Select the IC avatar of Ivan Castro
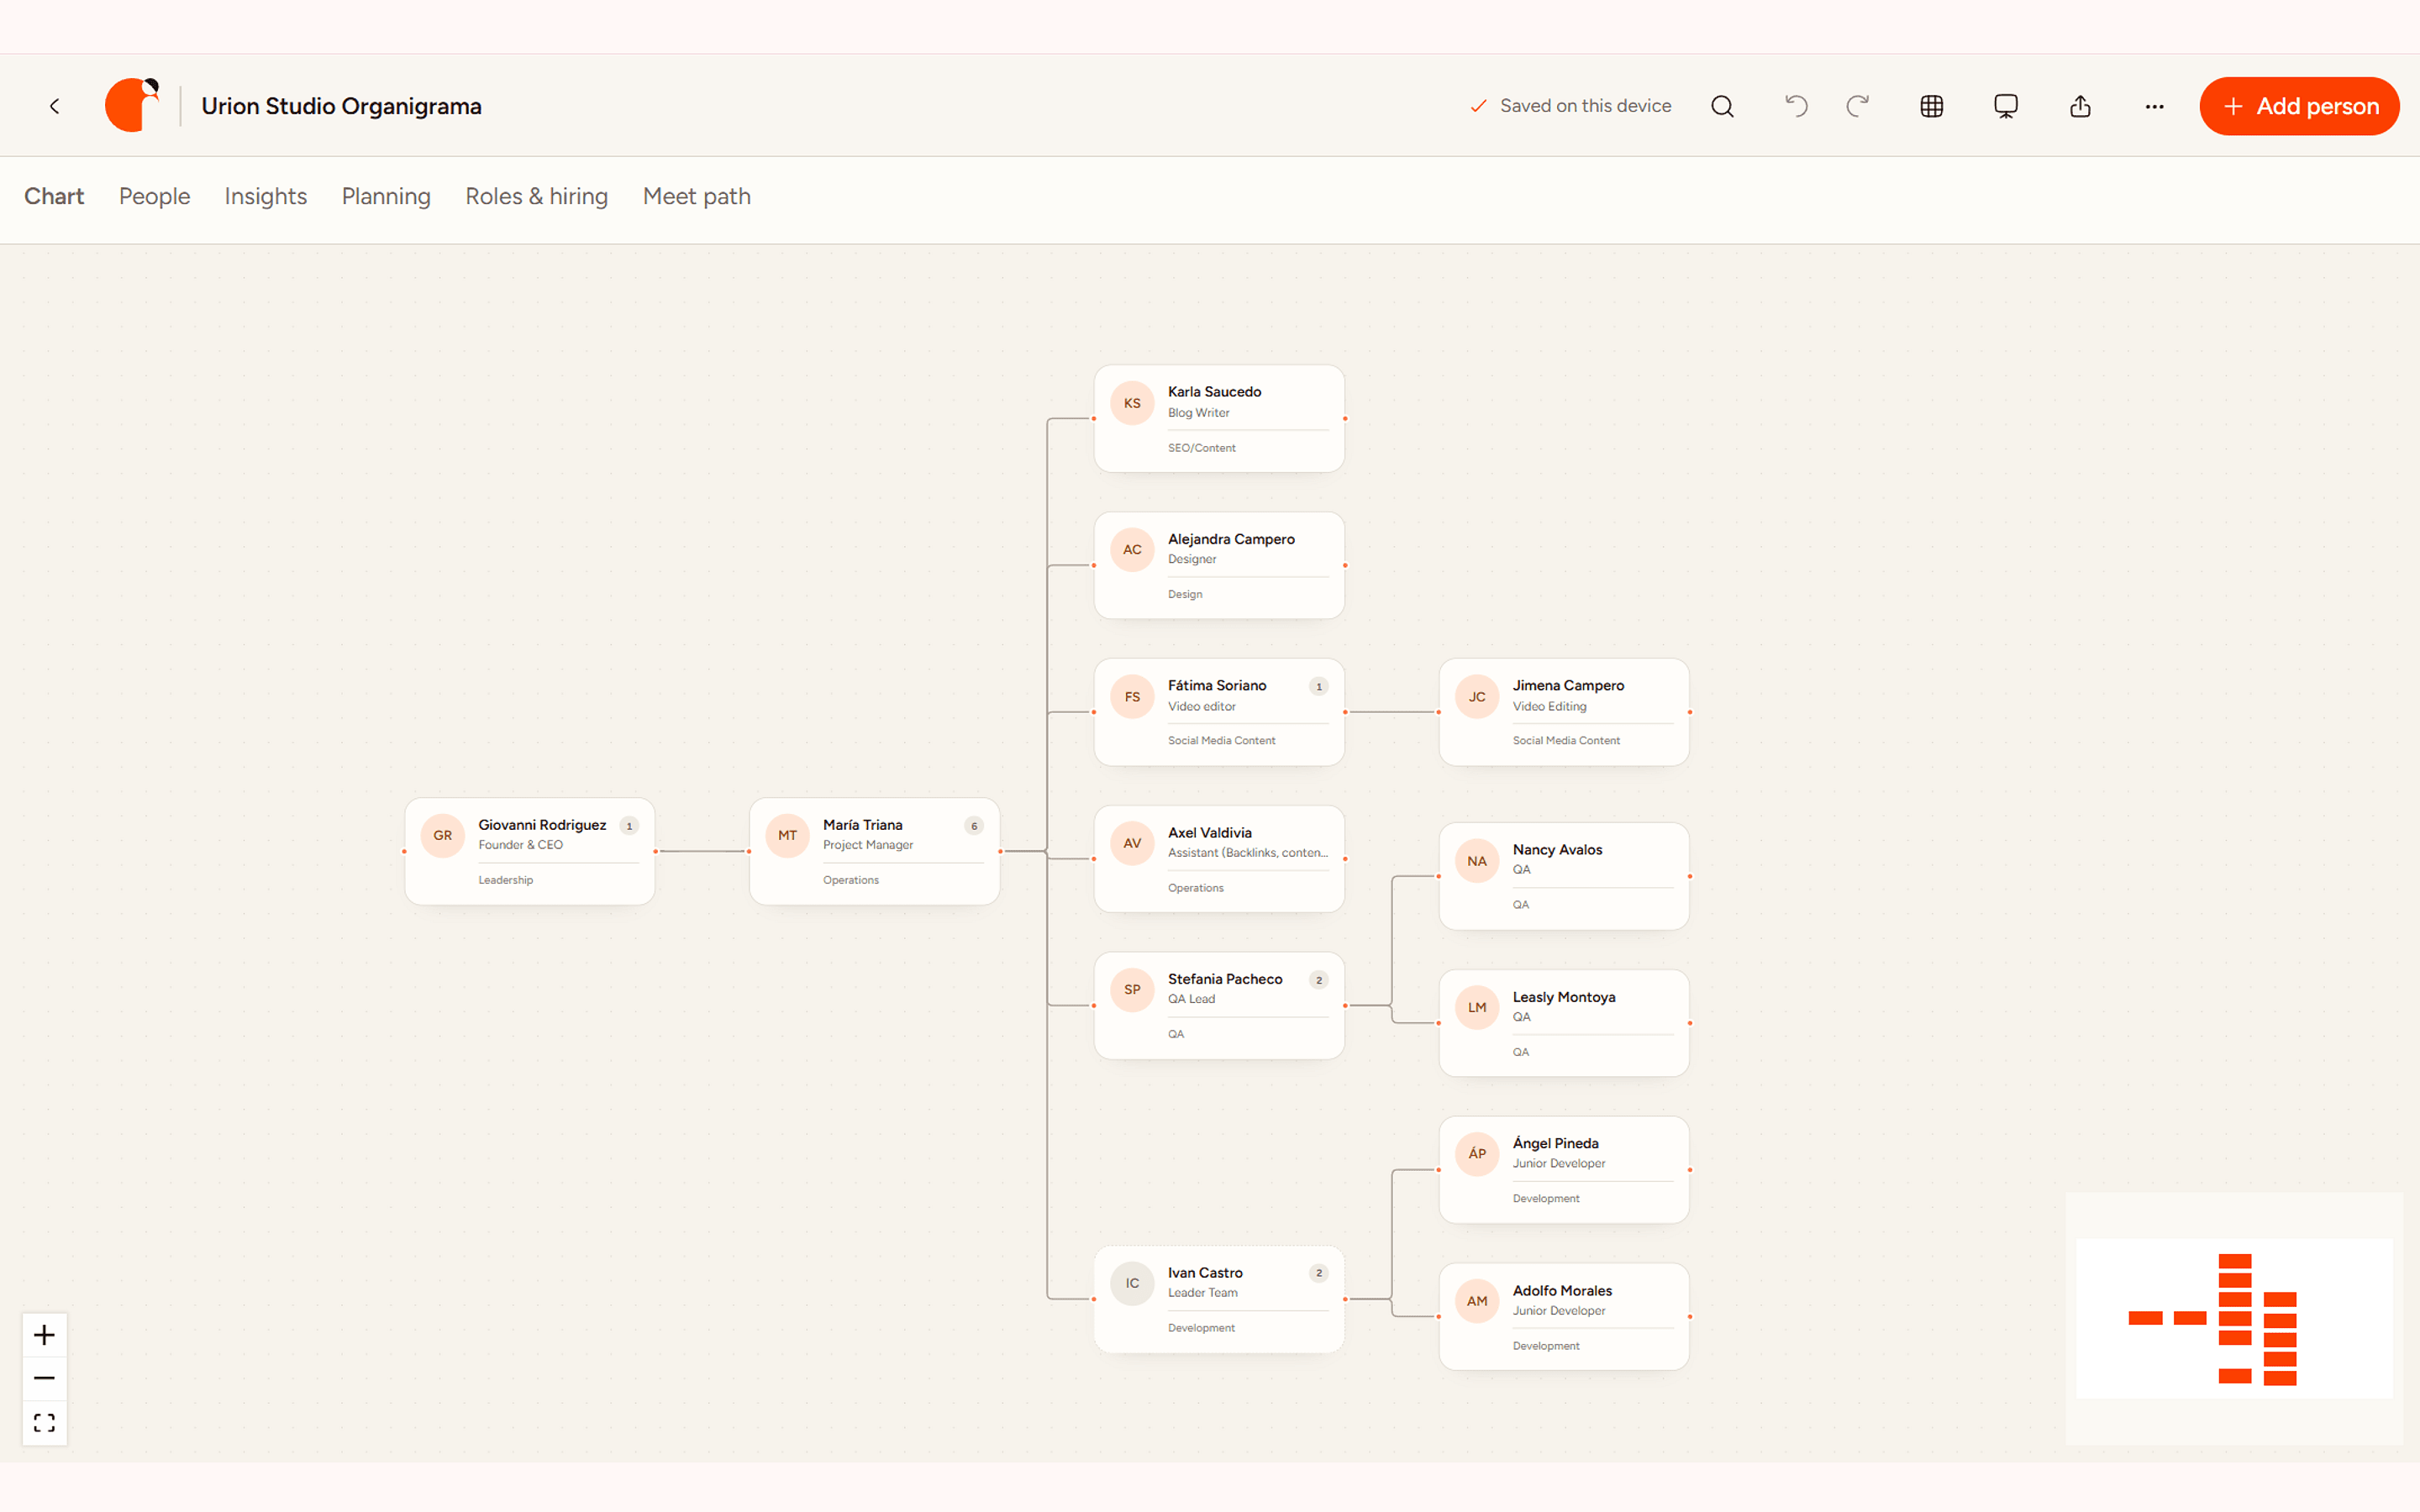 (x=1132, y=1283)
